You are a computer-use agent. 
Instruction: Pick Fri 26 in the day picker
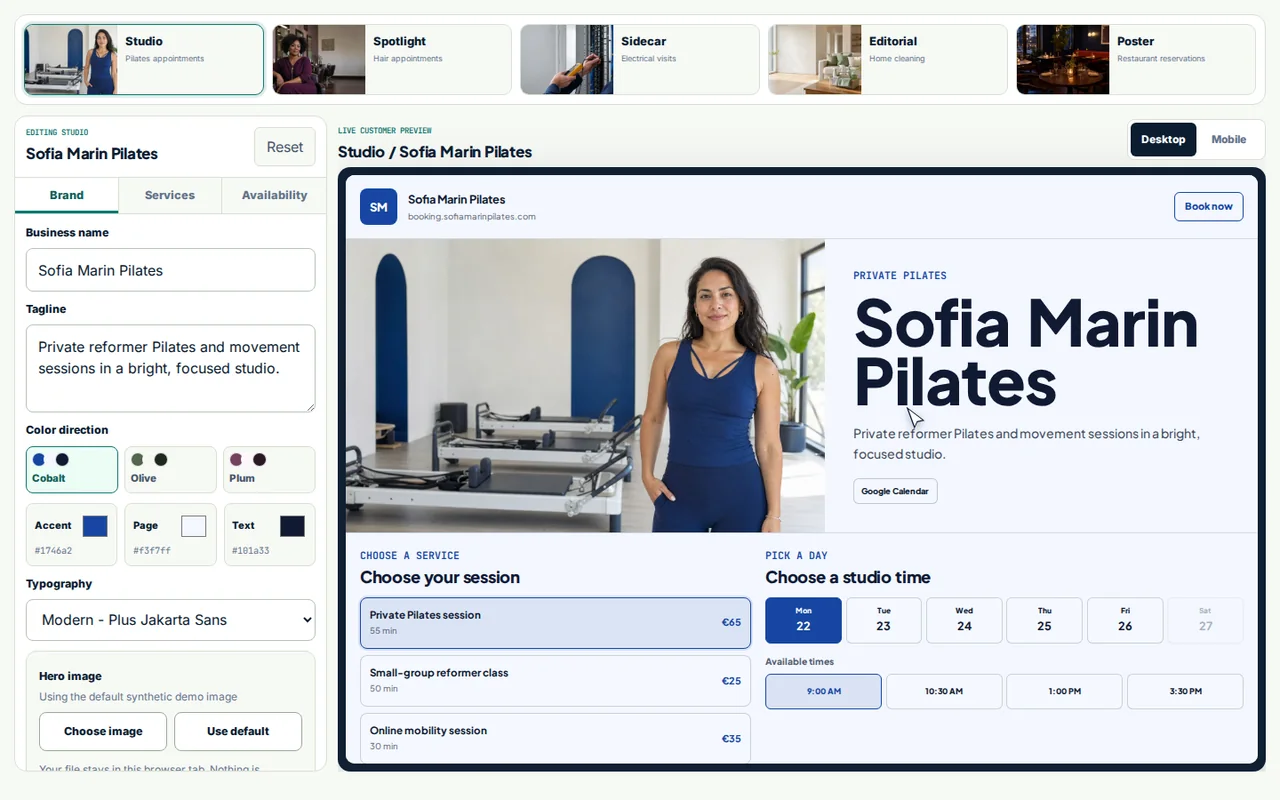1125,620
